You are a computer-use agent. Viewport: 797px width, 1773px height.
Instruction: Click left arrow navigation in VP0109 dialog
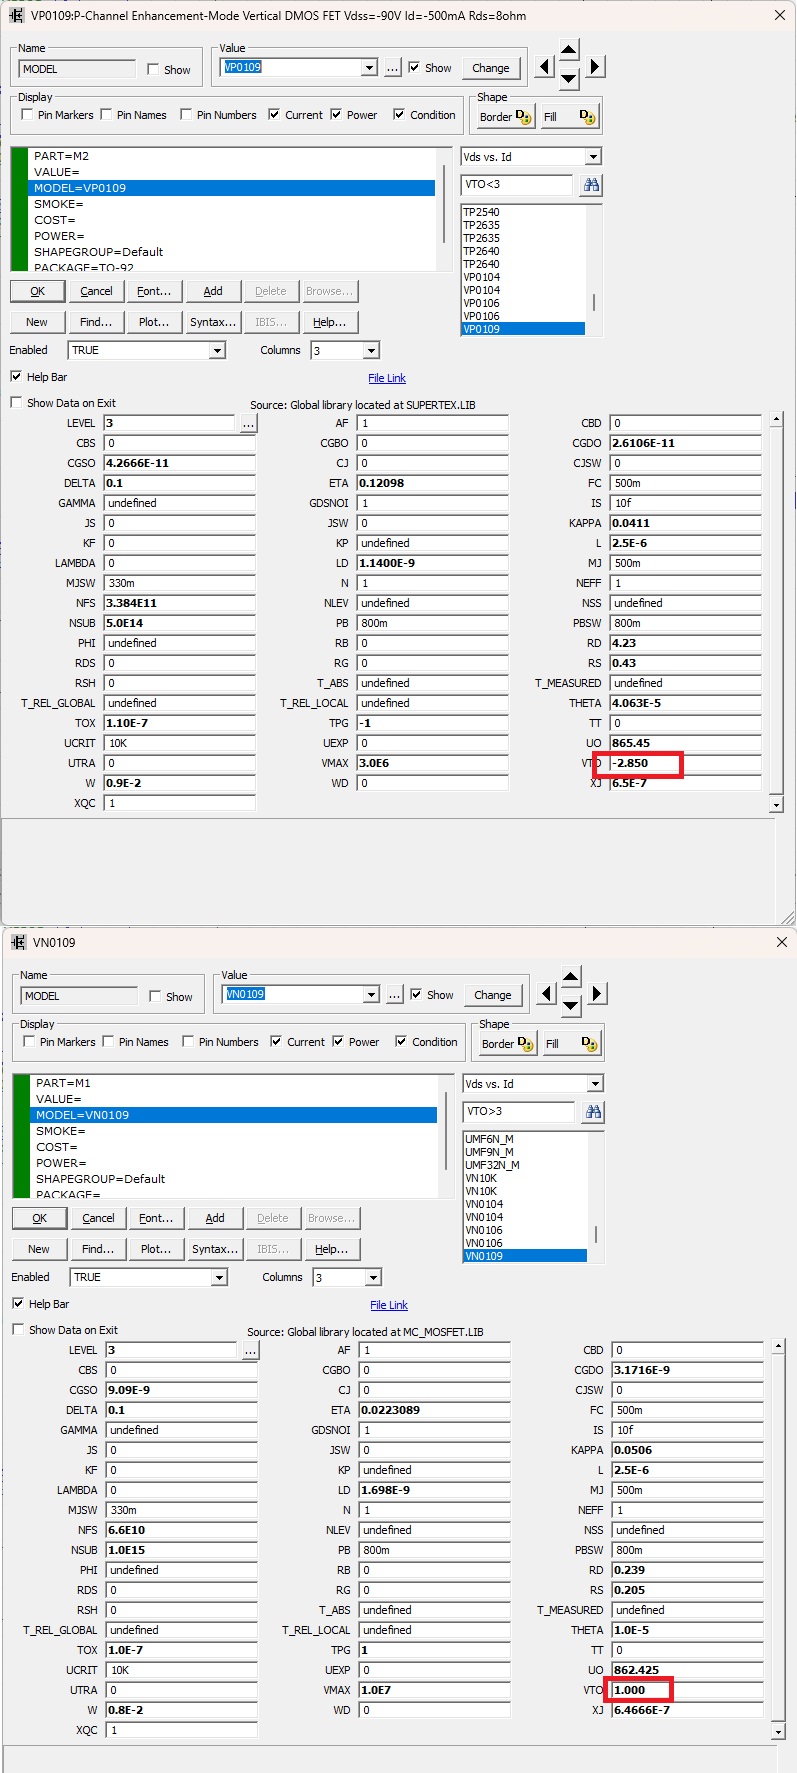click(x=544, y=67)
